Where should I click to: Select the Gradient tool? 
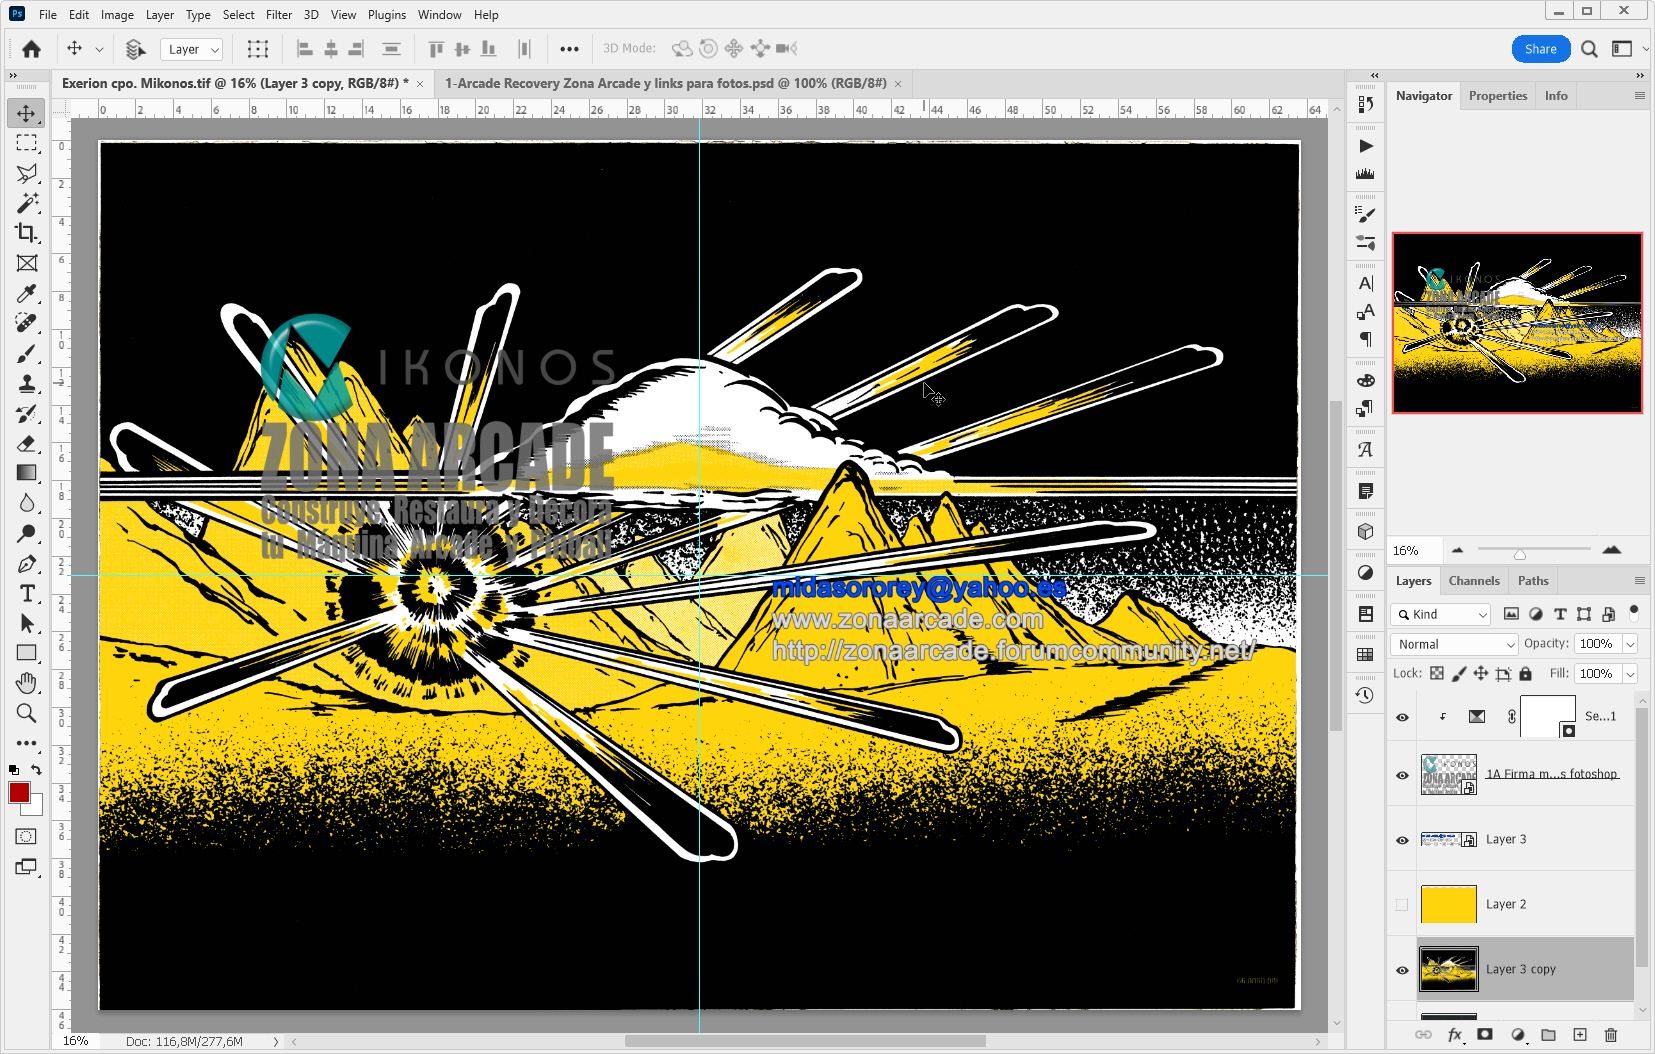coord(27,473)
